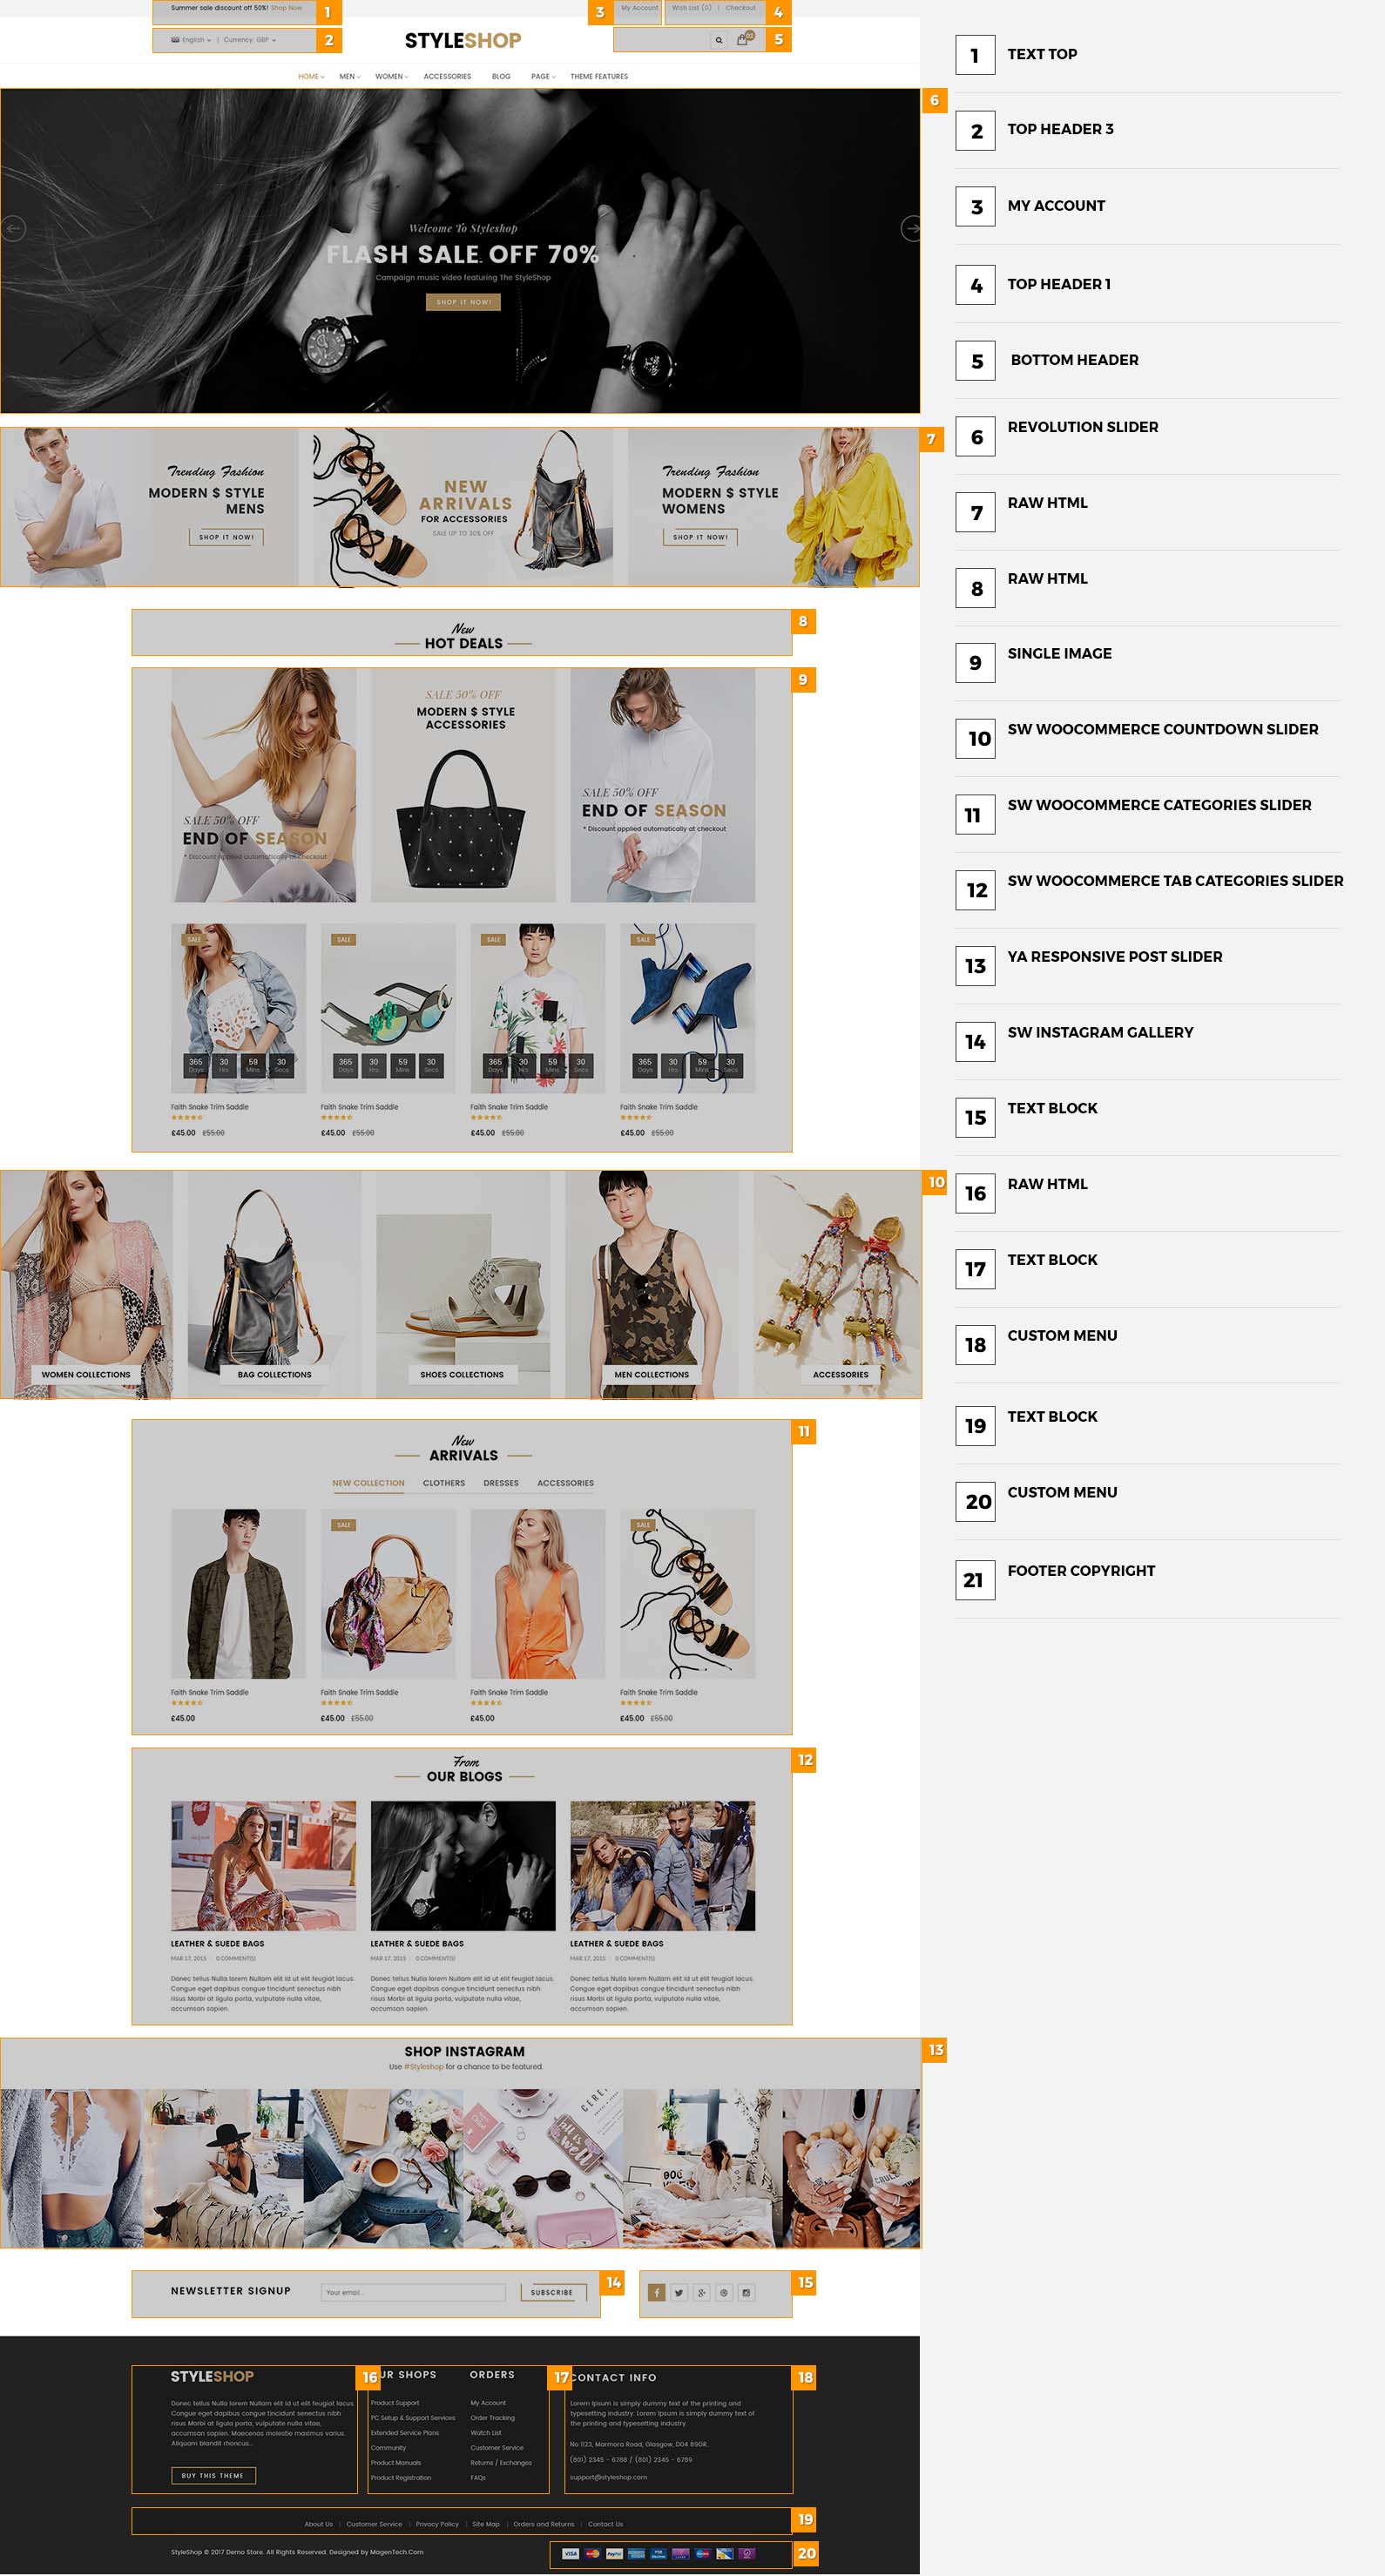Click SHOP IT NOW on the Mens banner
Viewport: 1385px width, 2576px height.
click(226, 537)
